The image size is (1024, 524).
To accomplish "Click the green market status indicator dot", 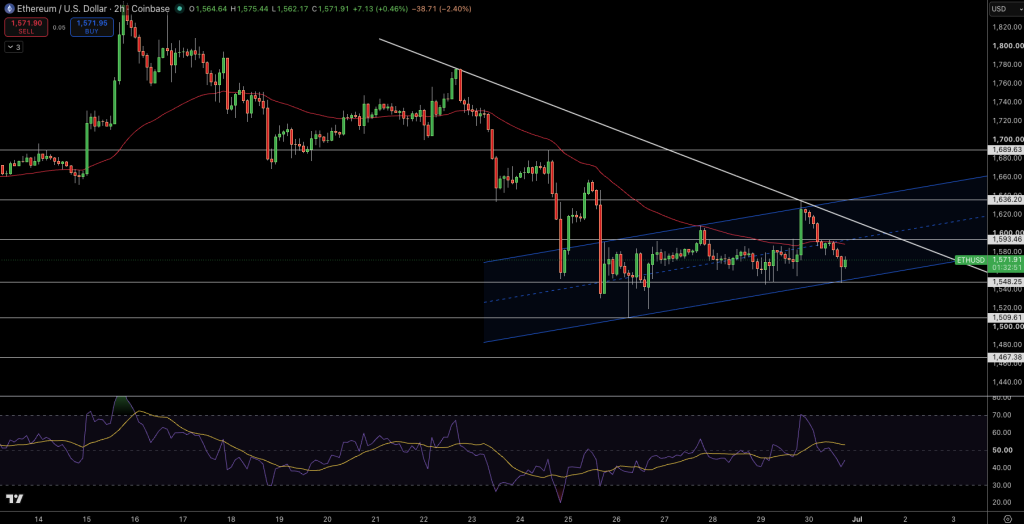I will click(x=180, y=9).
